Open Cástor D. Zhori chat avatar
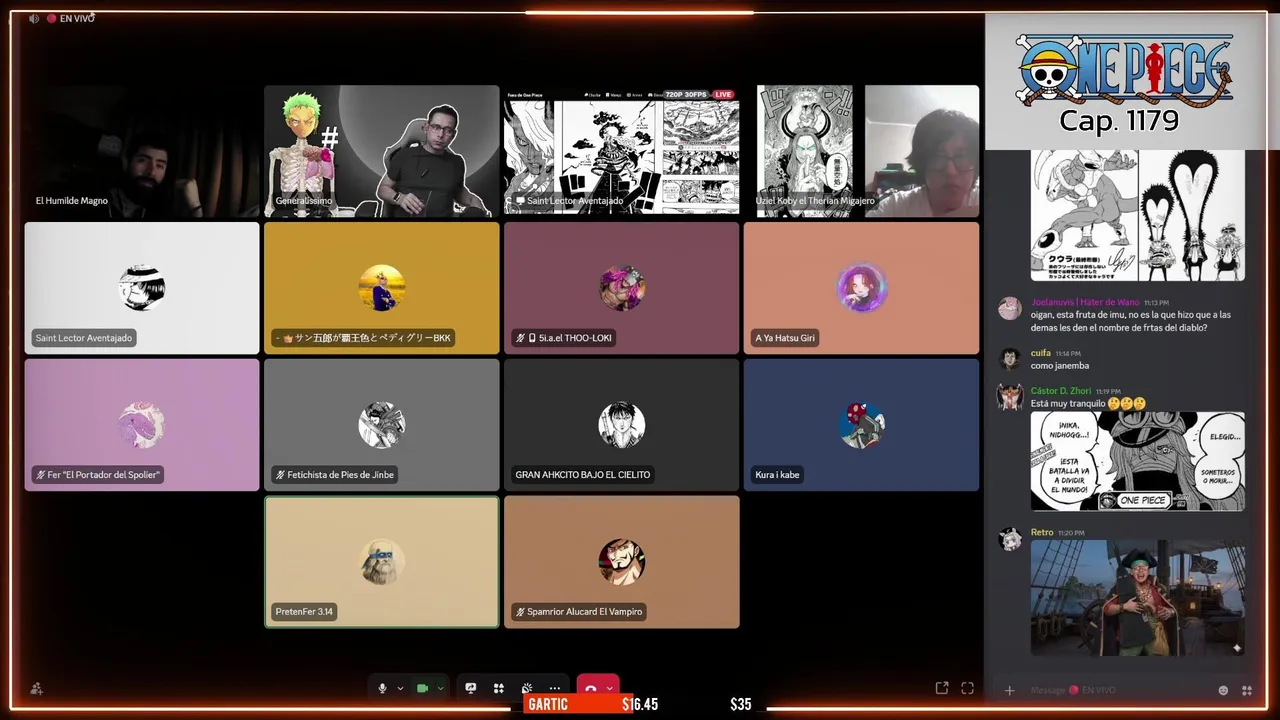This screenshot has height=720, width=1280. [x=1010, y=397]
